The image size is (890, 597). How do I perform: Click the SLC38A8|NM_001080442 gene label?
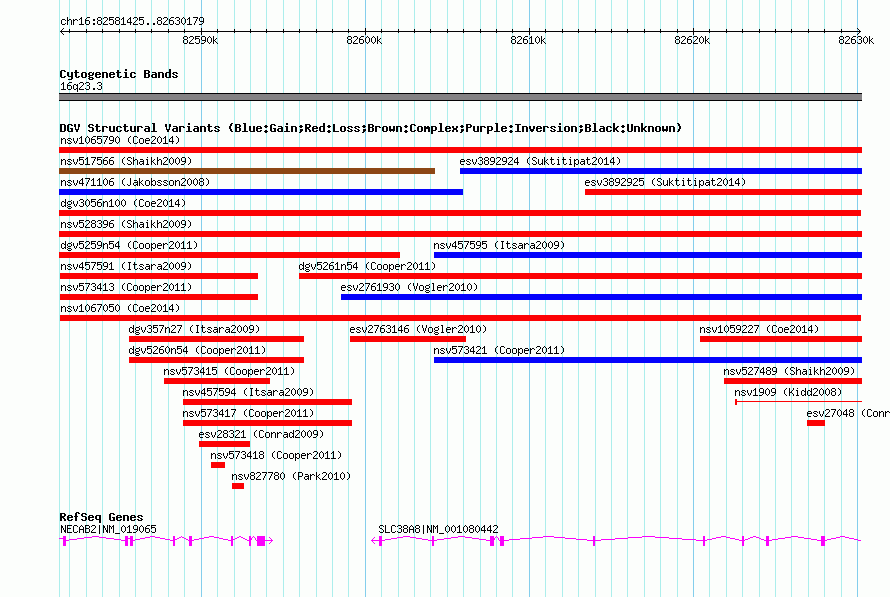click(x=438, y=529)
